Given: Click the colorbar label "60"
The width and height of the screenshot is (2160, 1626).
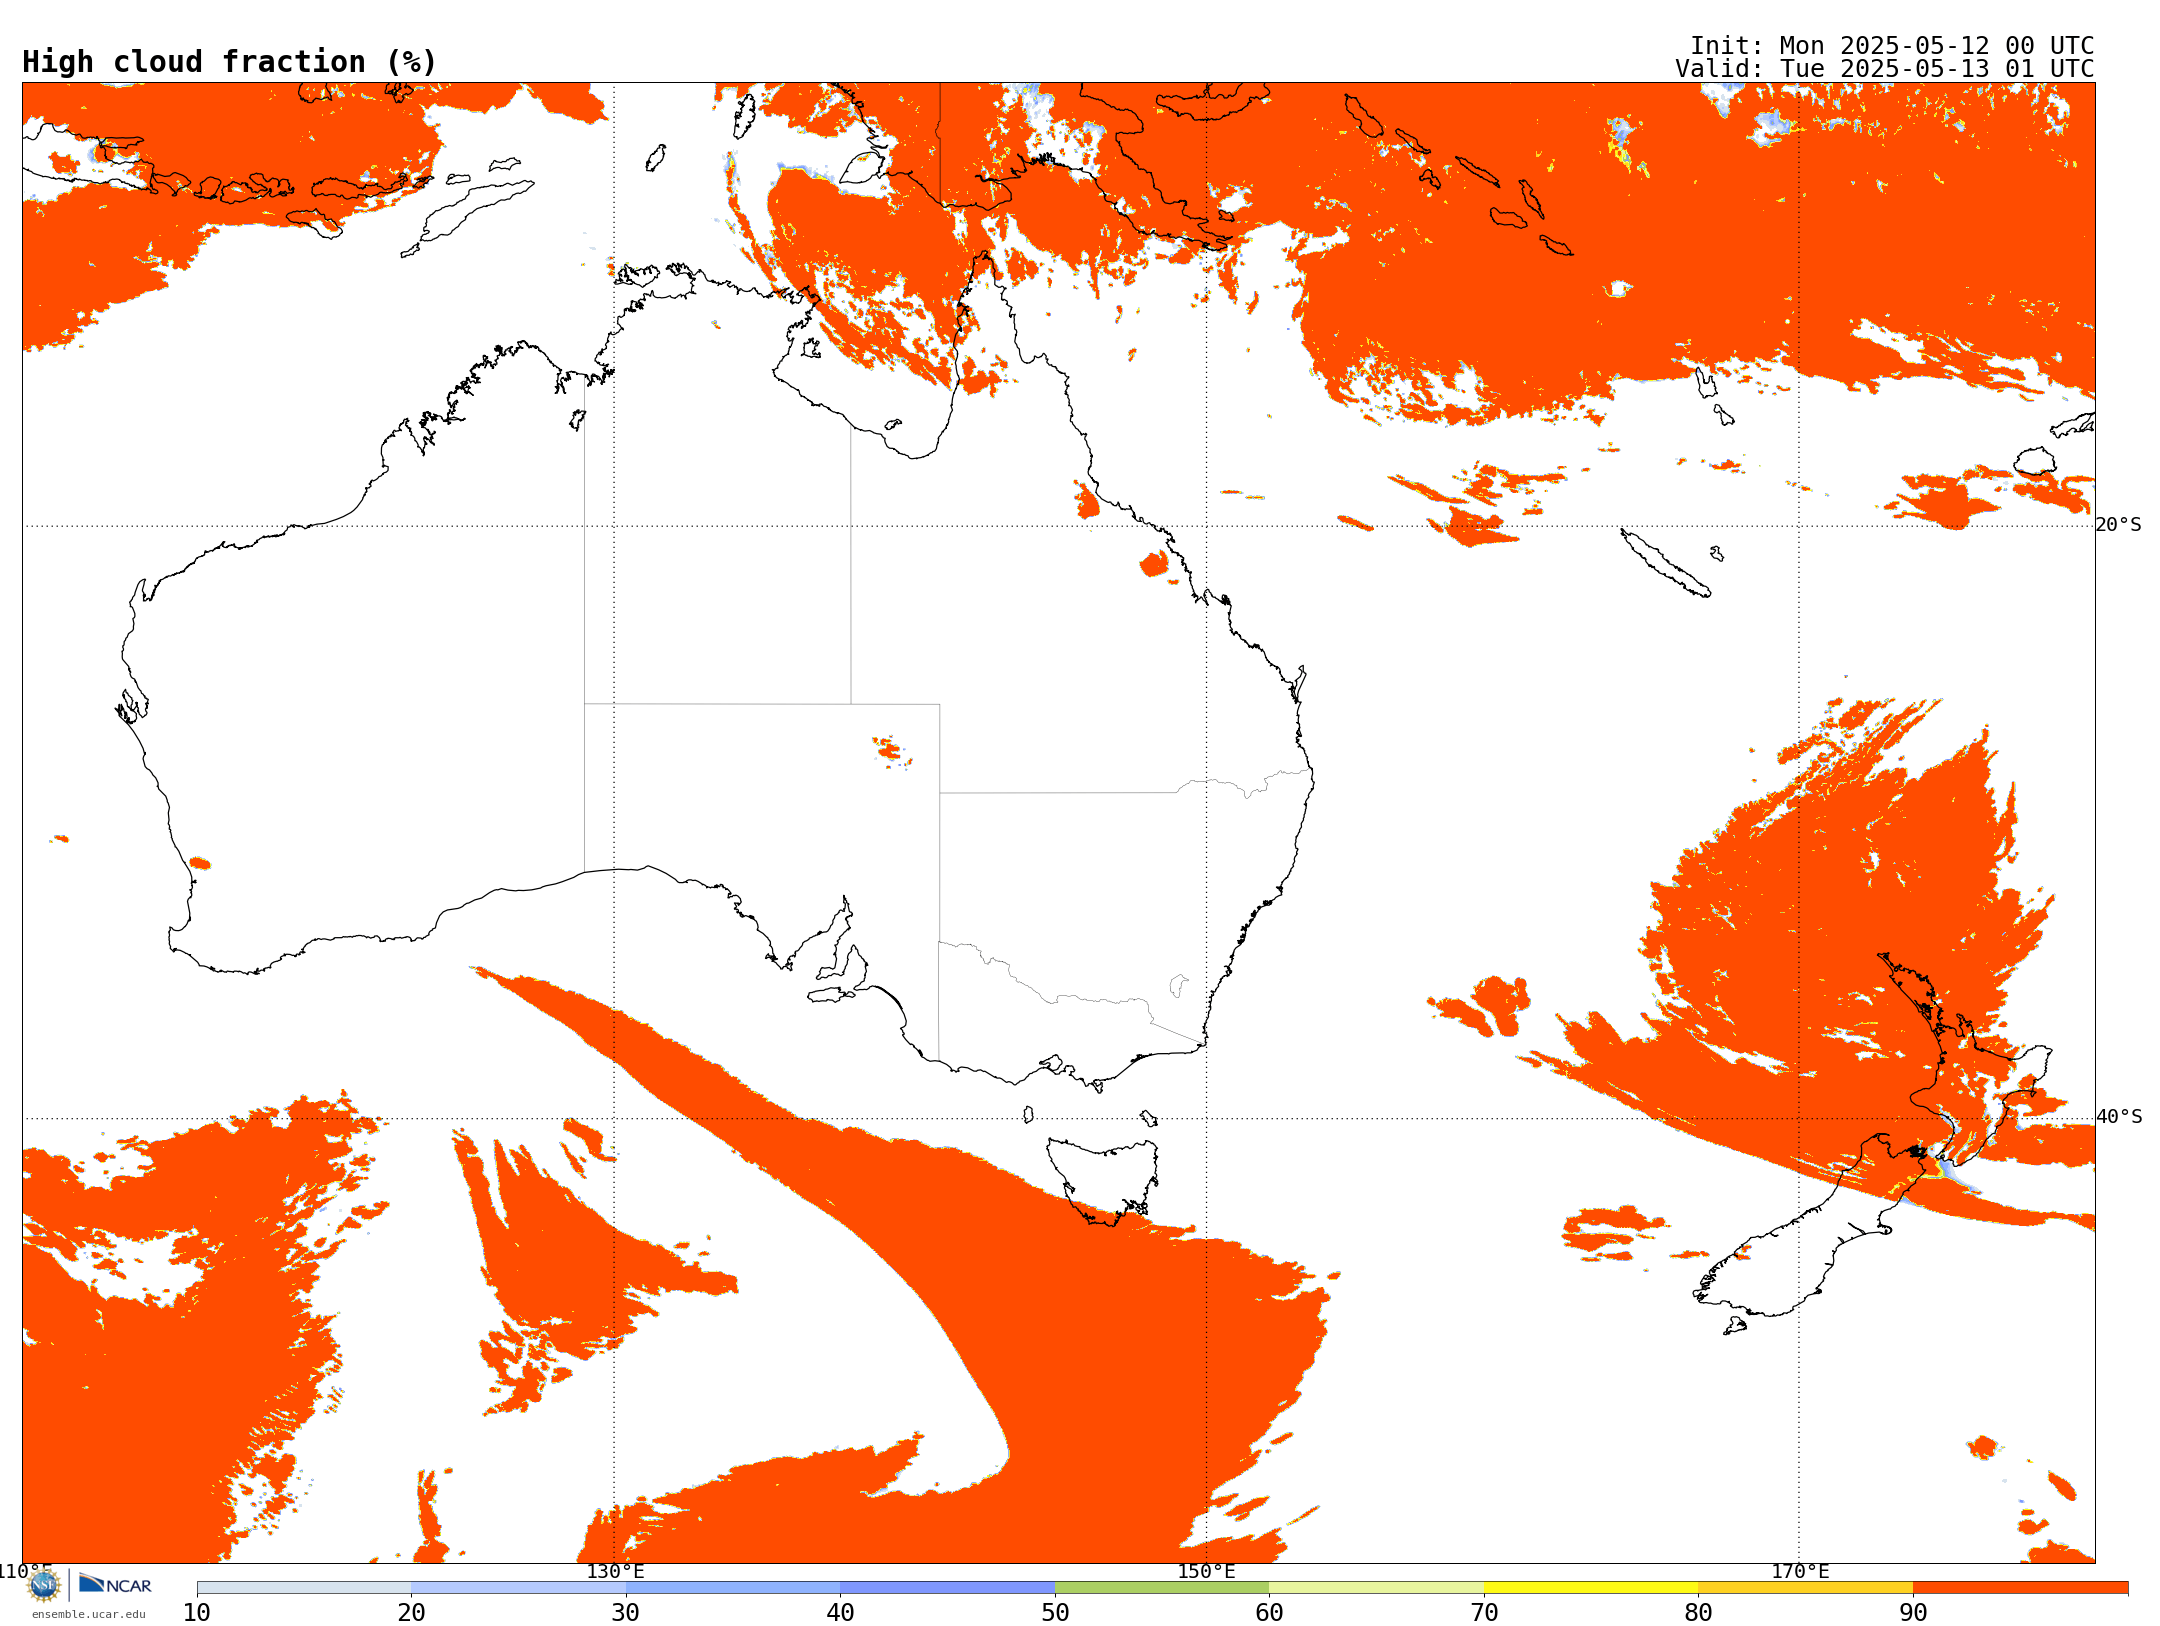Looking at the screenshot, I should point(1269,1612).
